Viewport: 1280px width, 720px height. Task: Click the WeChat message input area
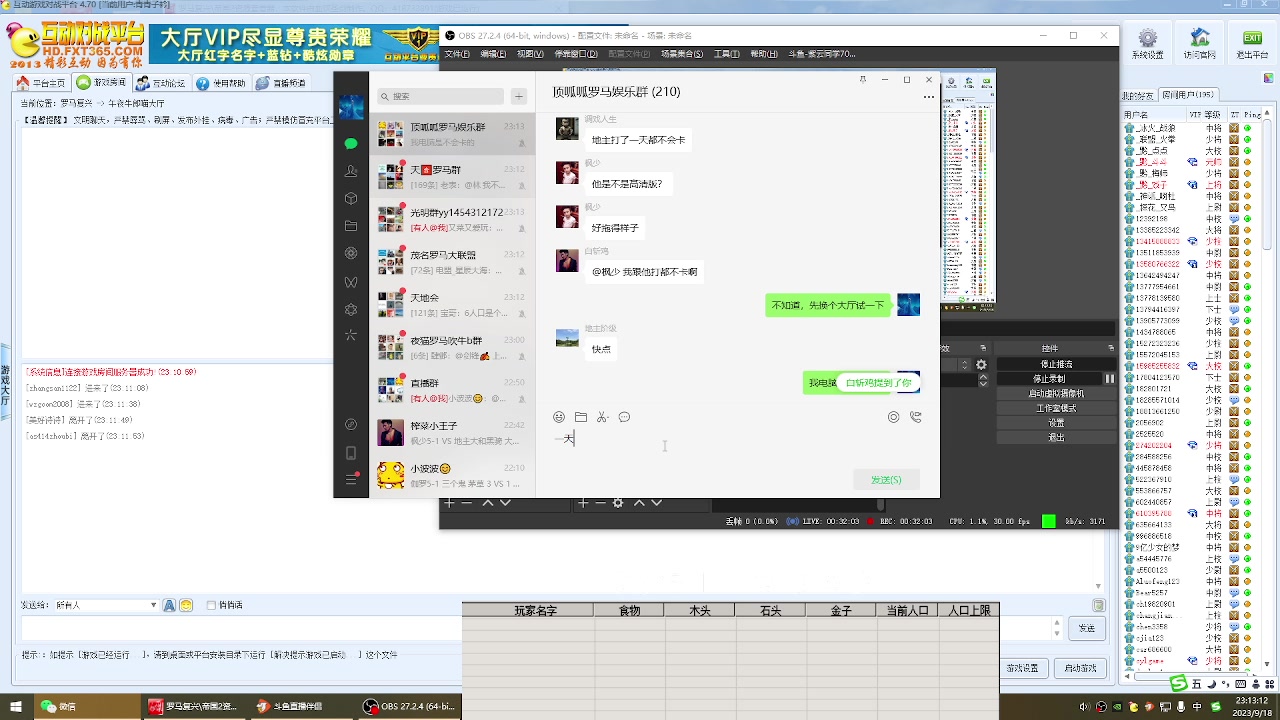coord(737,446)
